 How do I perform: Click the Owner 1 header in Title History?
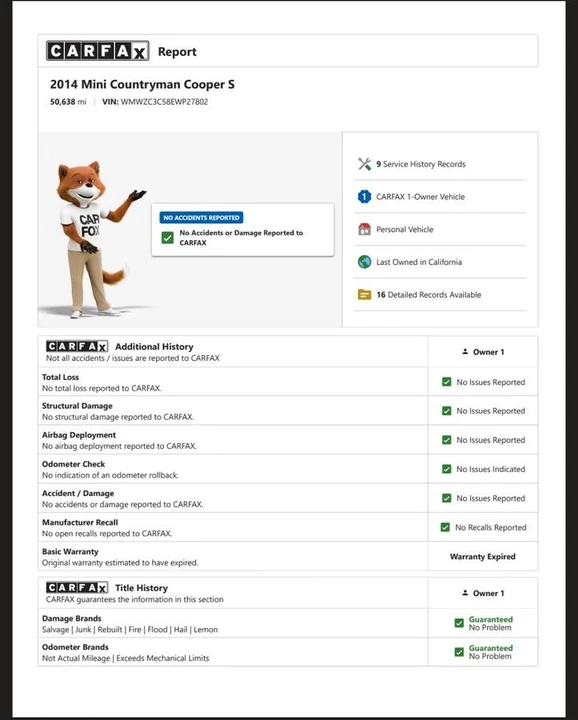(x=483, y=593)
